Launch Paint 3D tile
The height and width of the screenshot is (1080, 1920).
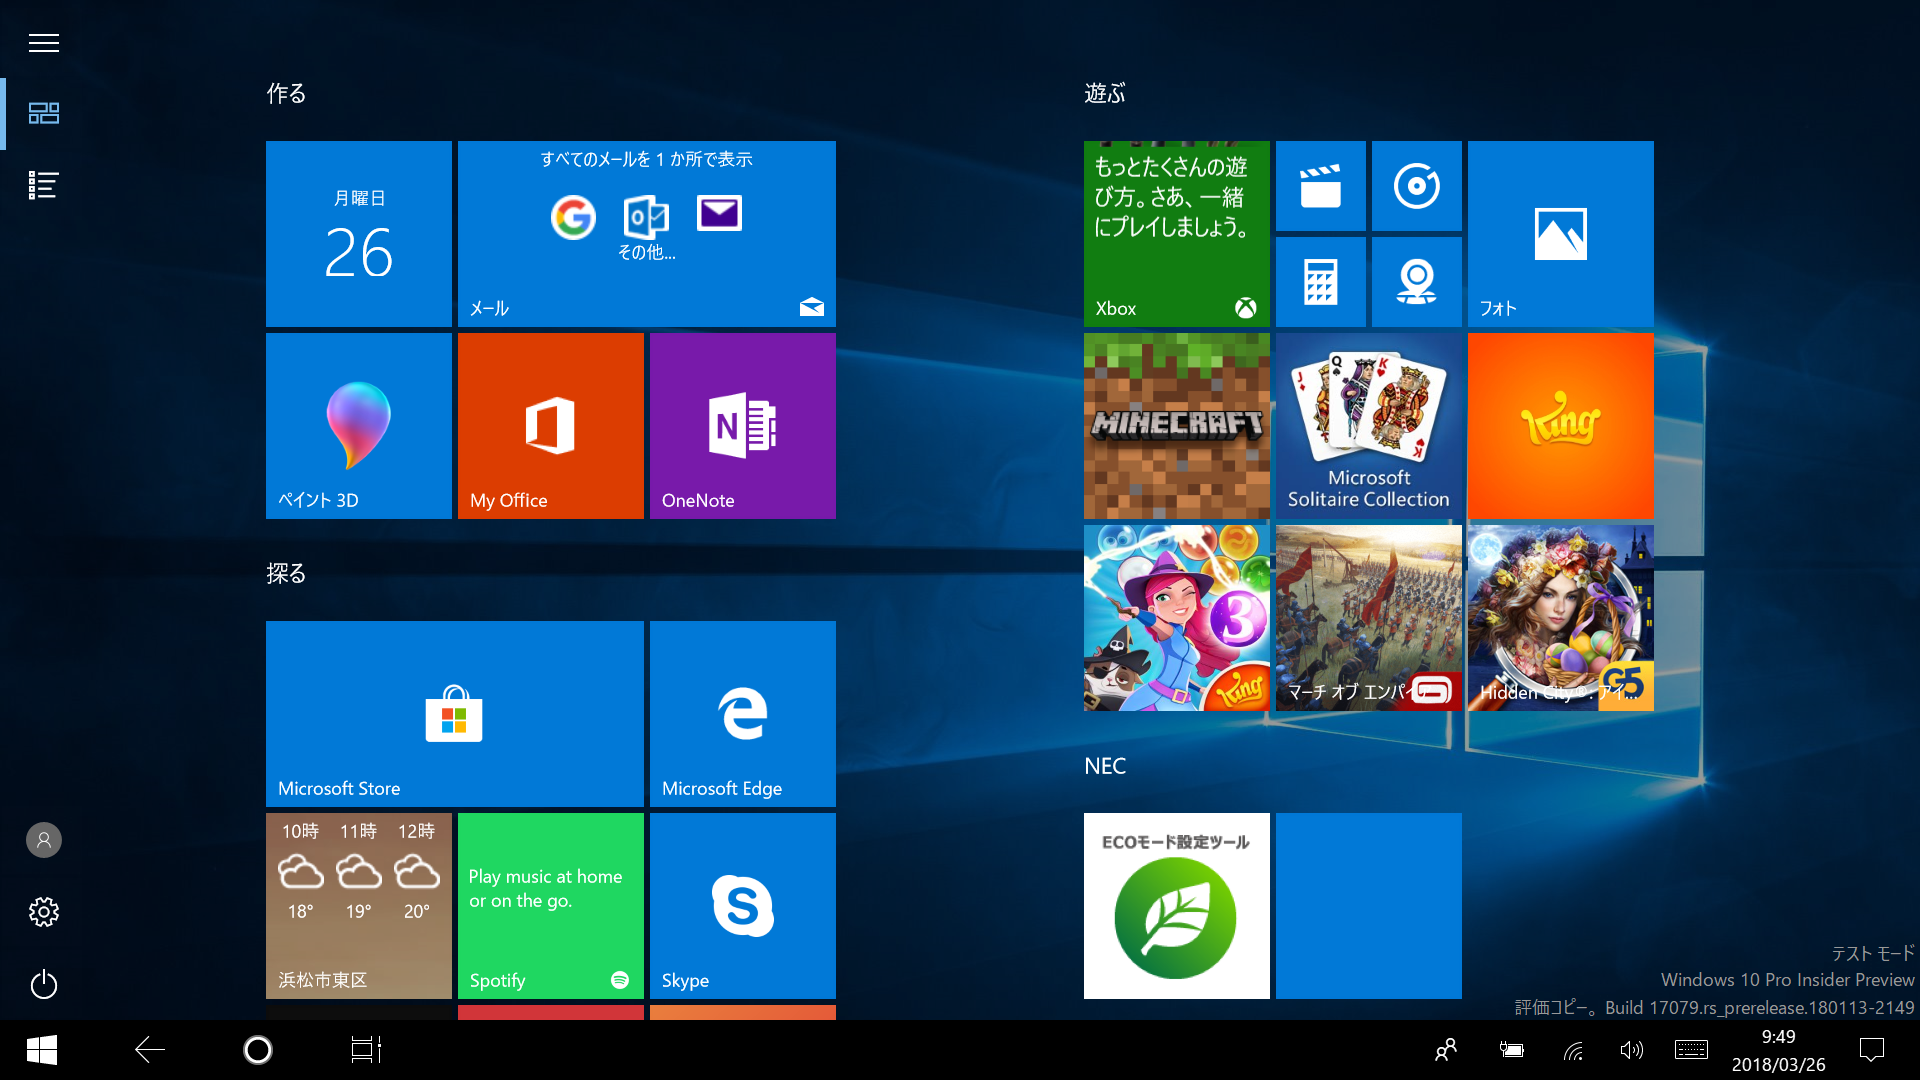tap(359, 426)
